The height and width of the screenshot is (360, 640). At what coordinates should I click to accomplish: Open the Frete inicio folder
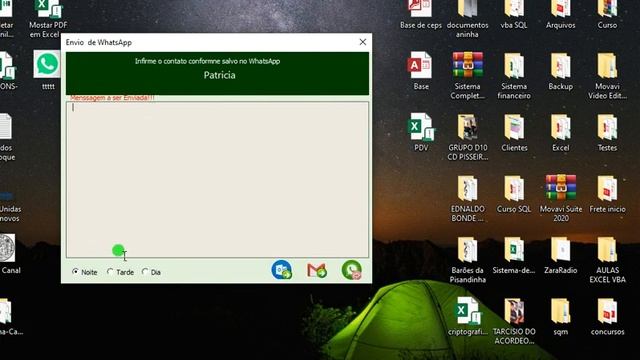(607, 193)
